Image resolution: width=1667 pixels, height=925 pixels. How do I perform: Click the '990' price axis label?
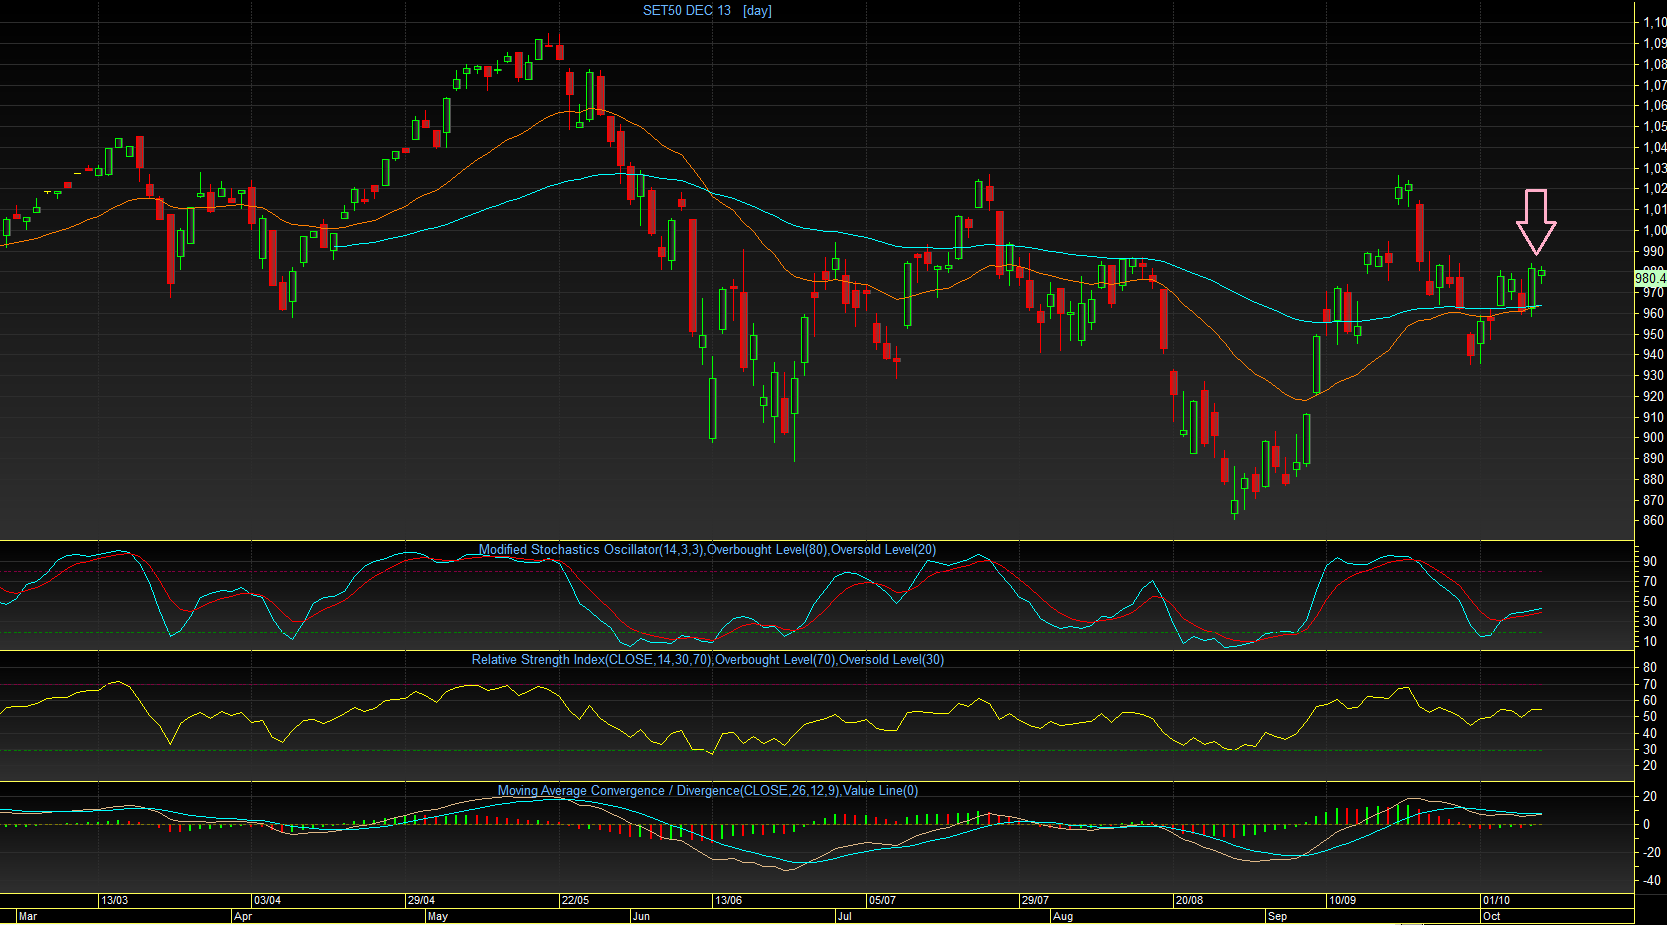(x=1654, y=251)
